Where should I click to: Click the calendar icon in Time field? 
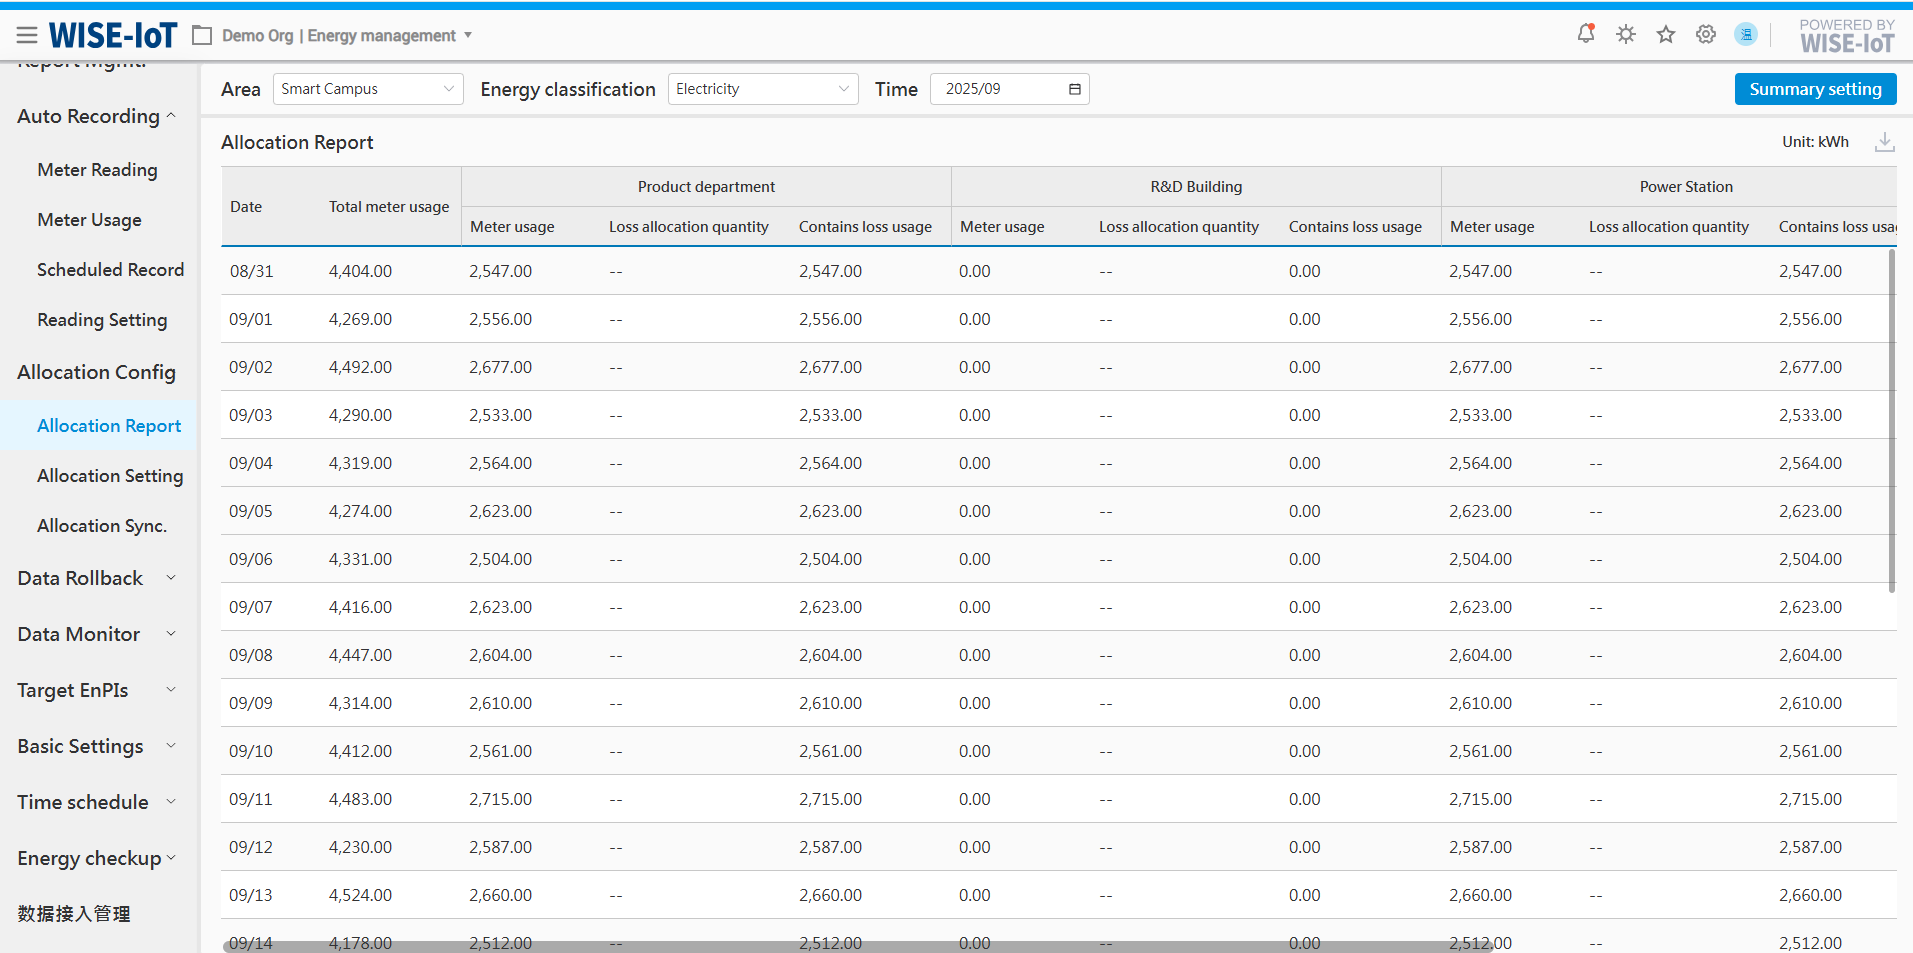point(1075,89)
